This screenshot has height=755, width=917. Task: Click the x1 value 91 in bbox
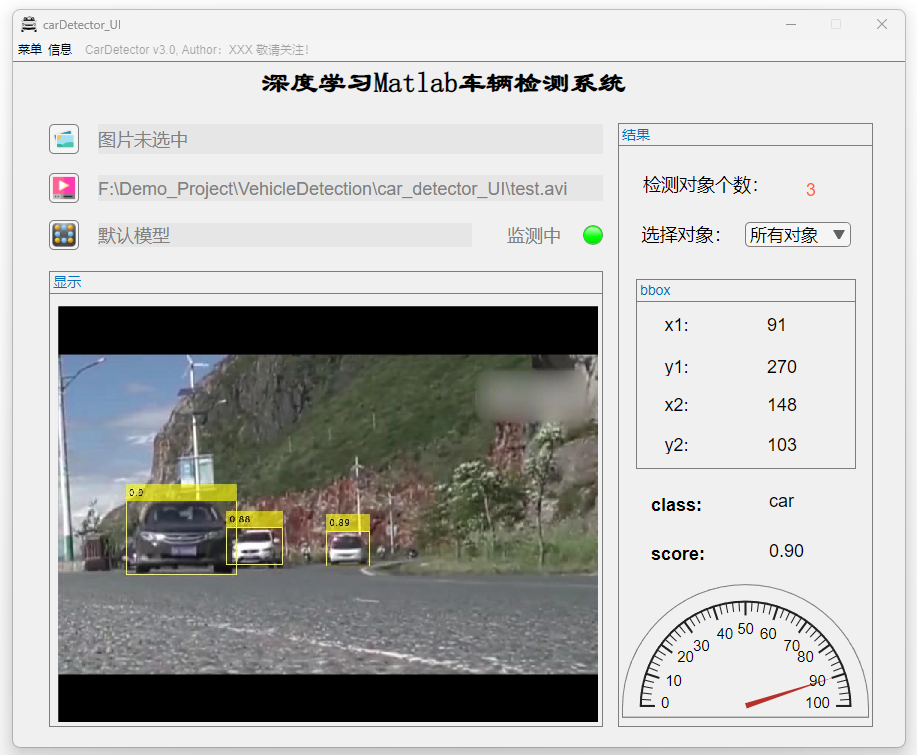tap(776, 325)
